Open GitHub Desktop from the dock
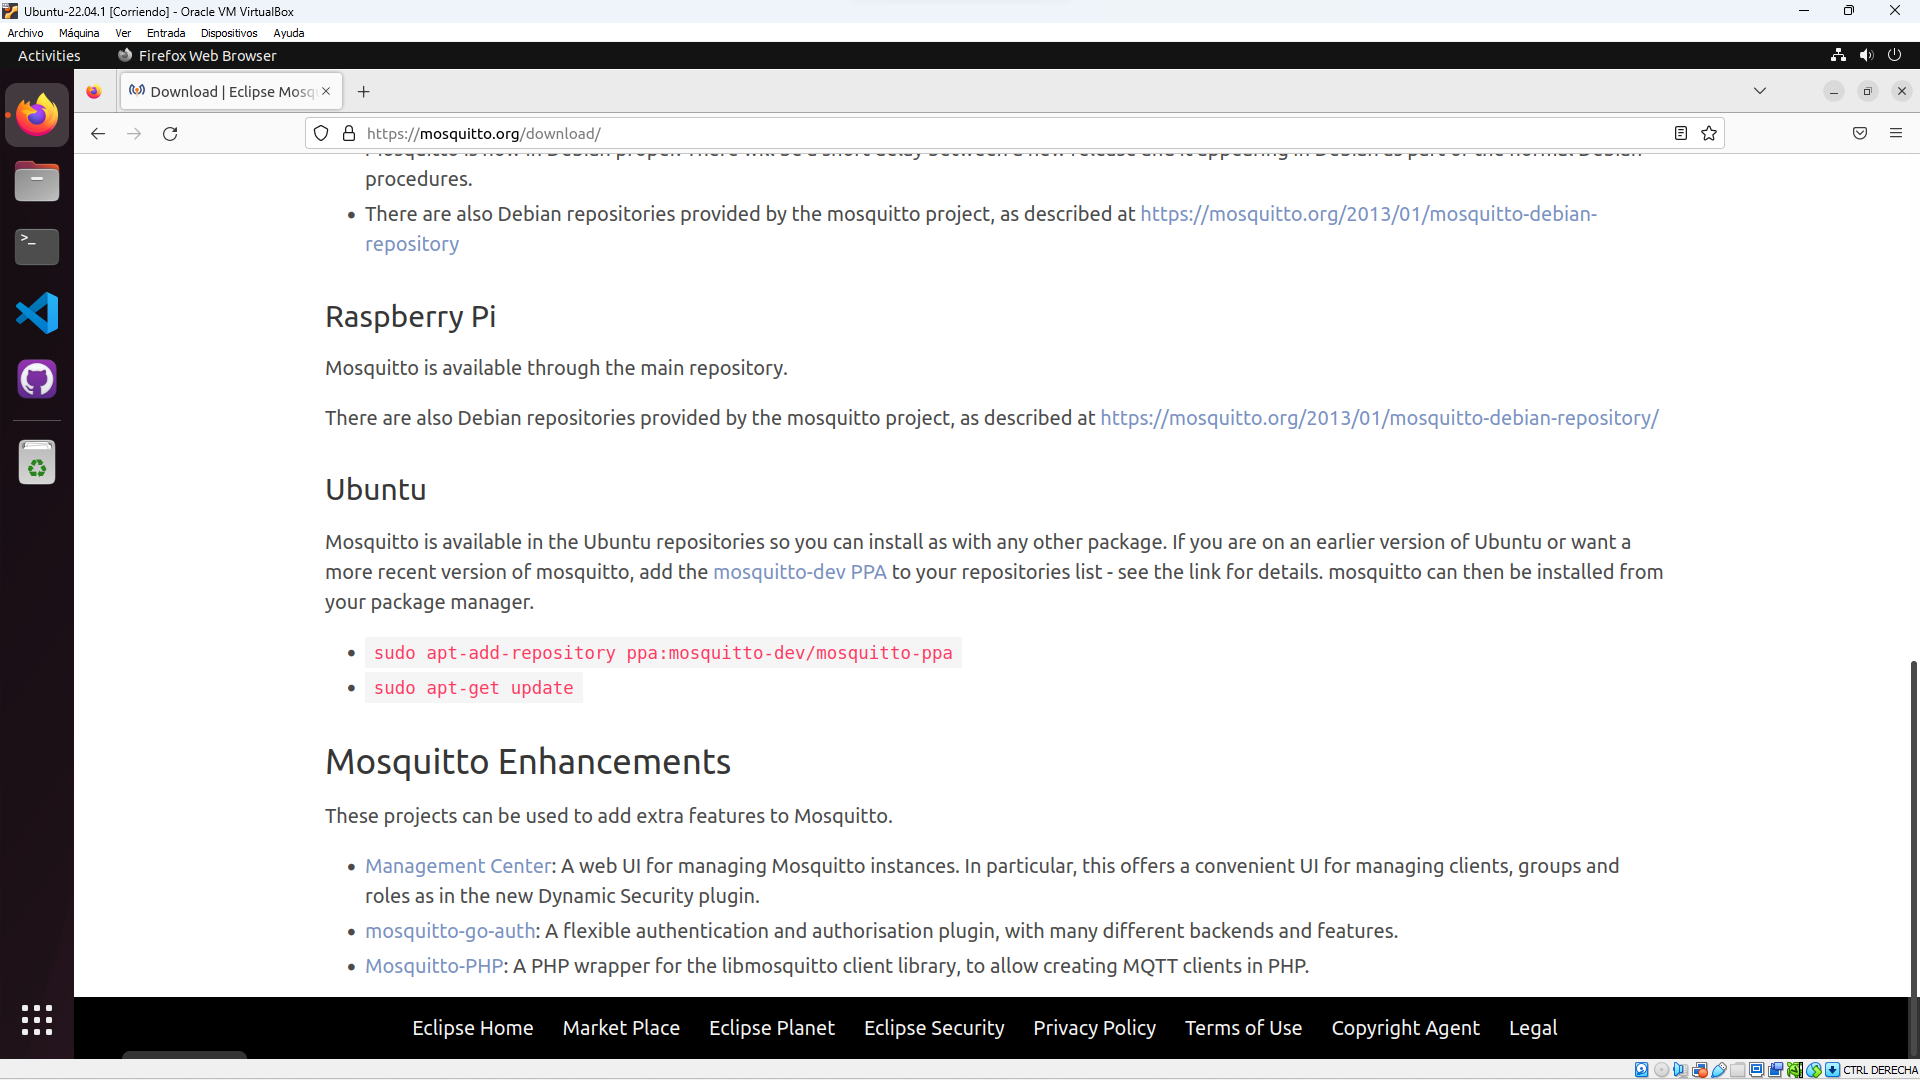 [36, 379]
